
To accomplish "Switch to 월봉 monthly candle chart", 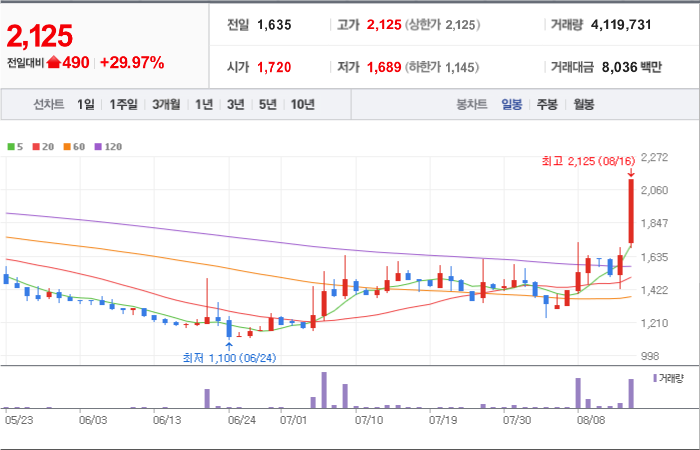I will tap(583, 105).
